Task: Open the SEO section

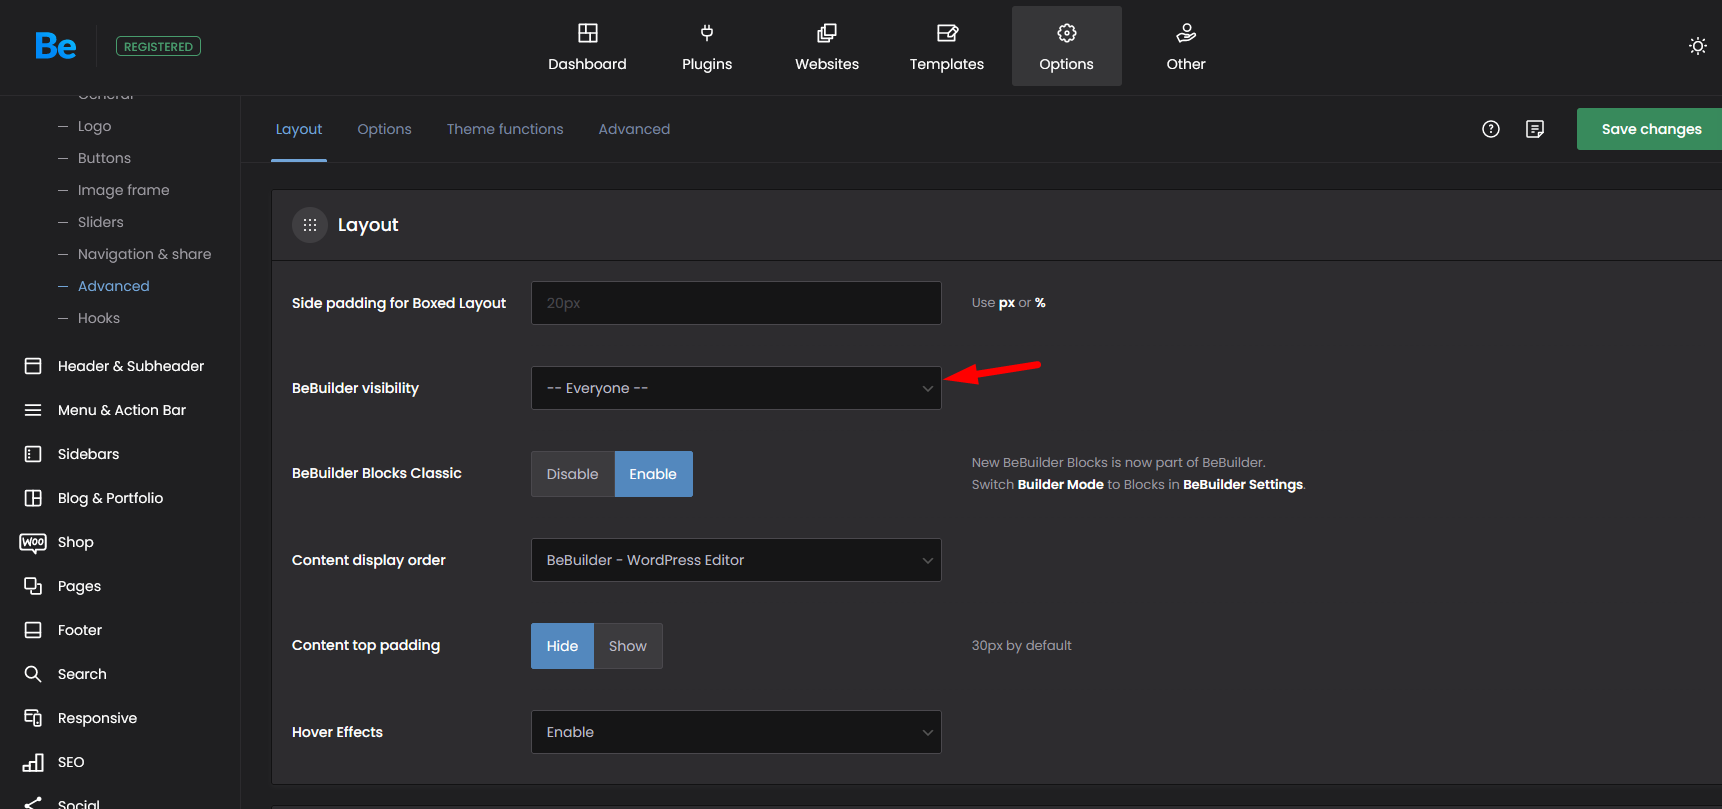Action: [x=71, y=762]
